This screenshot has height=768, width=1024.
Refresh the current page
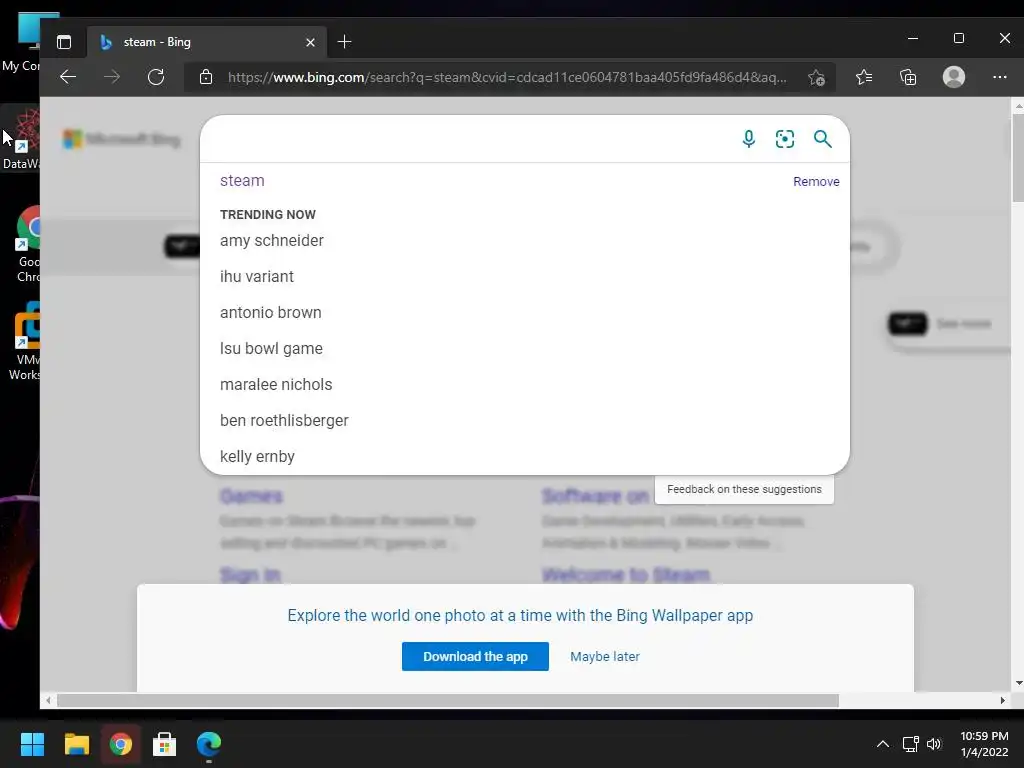155,77
